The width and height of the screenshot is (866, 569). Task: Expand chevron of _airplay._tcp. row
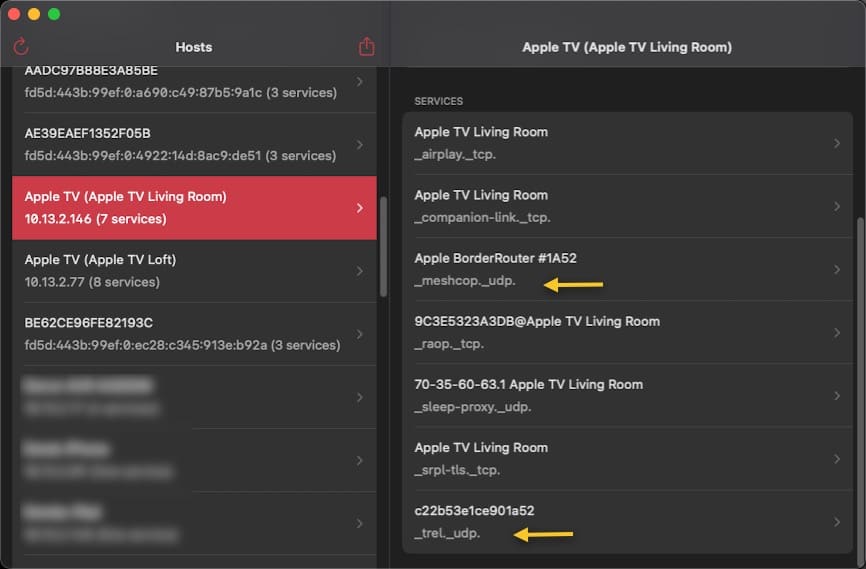(837, 143)
